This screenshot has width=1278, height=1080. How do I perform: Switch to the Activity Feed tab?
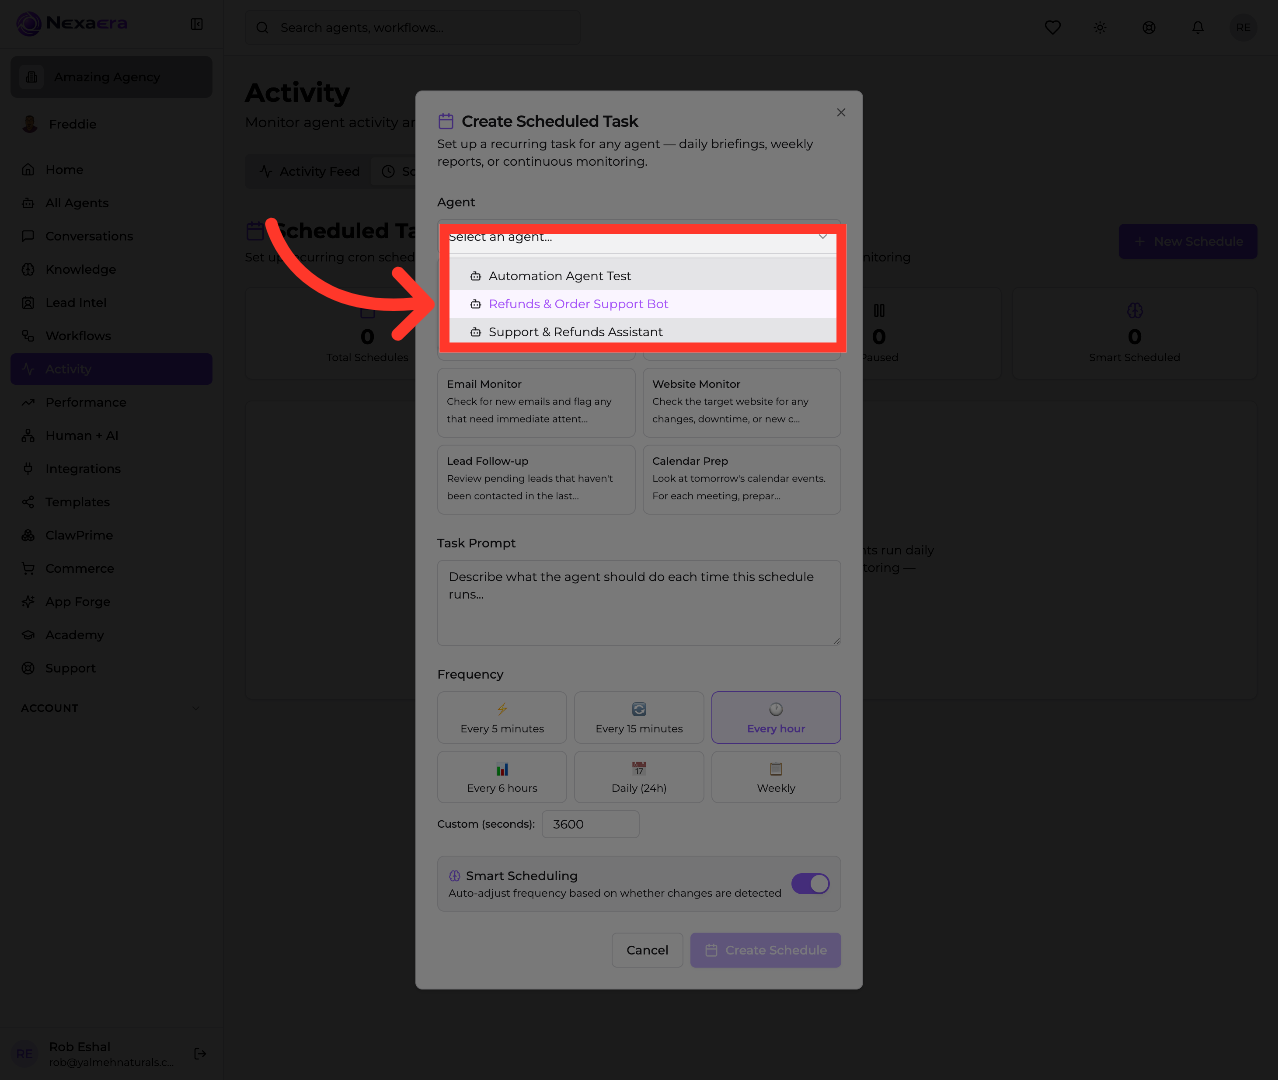[x=309, y=172]
